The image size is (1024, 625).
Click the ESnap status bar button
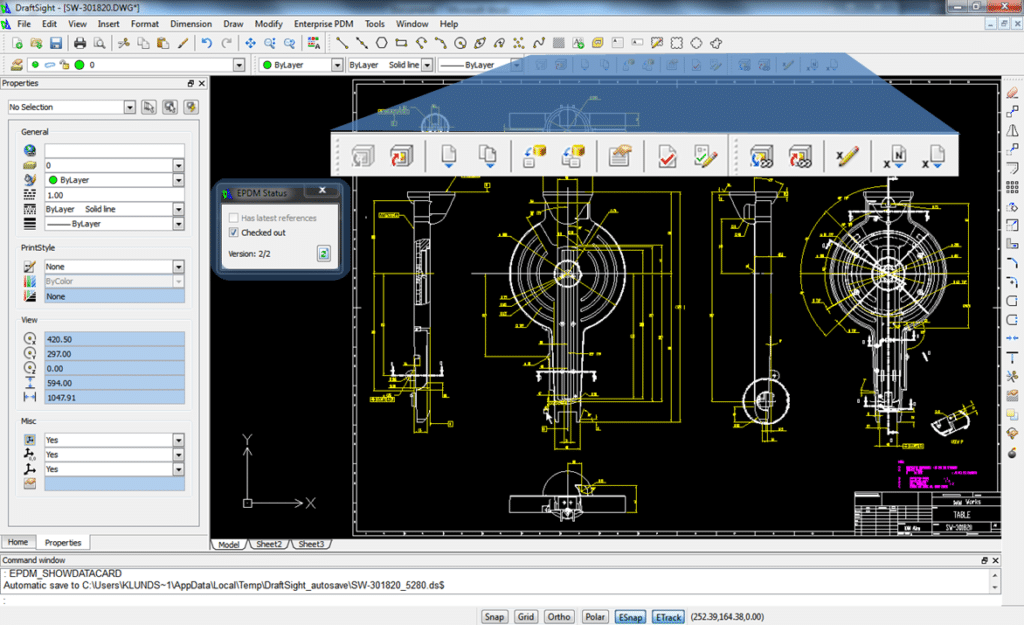pos(630,616)
